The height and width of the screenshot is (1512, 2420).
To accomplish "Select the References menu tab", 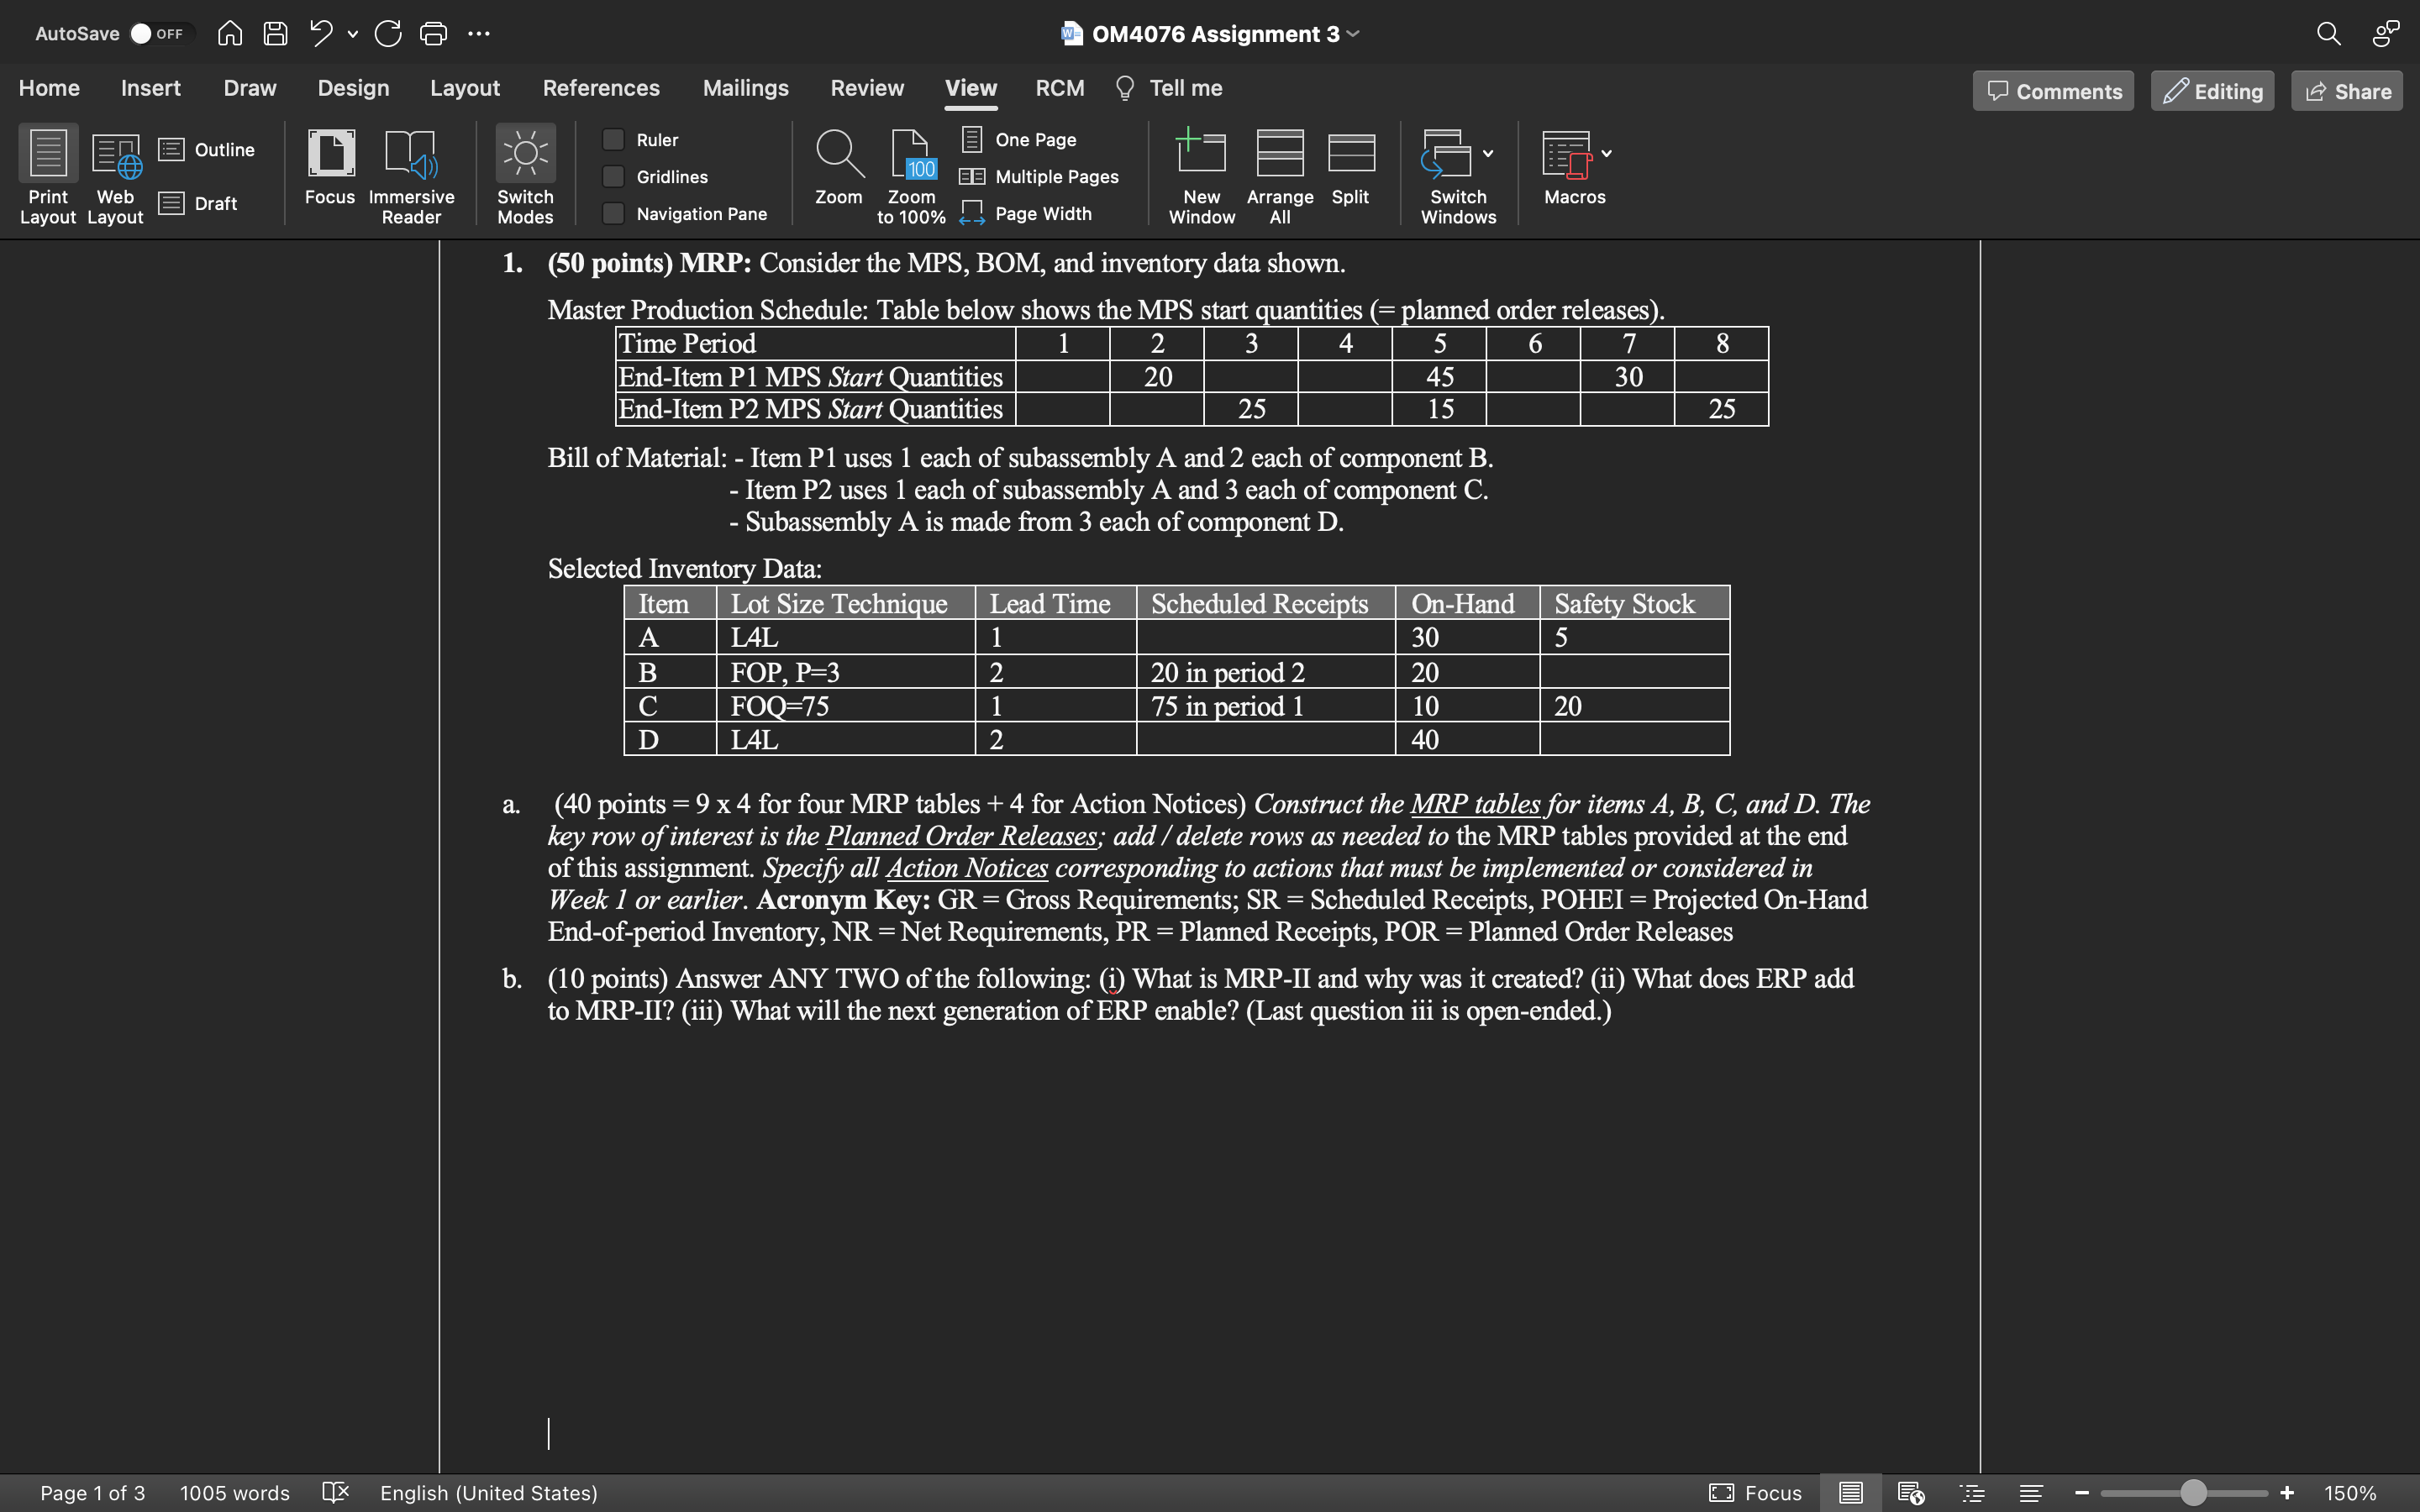I will [x=601, y=87].
